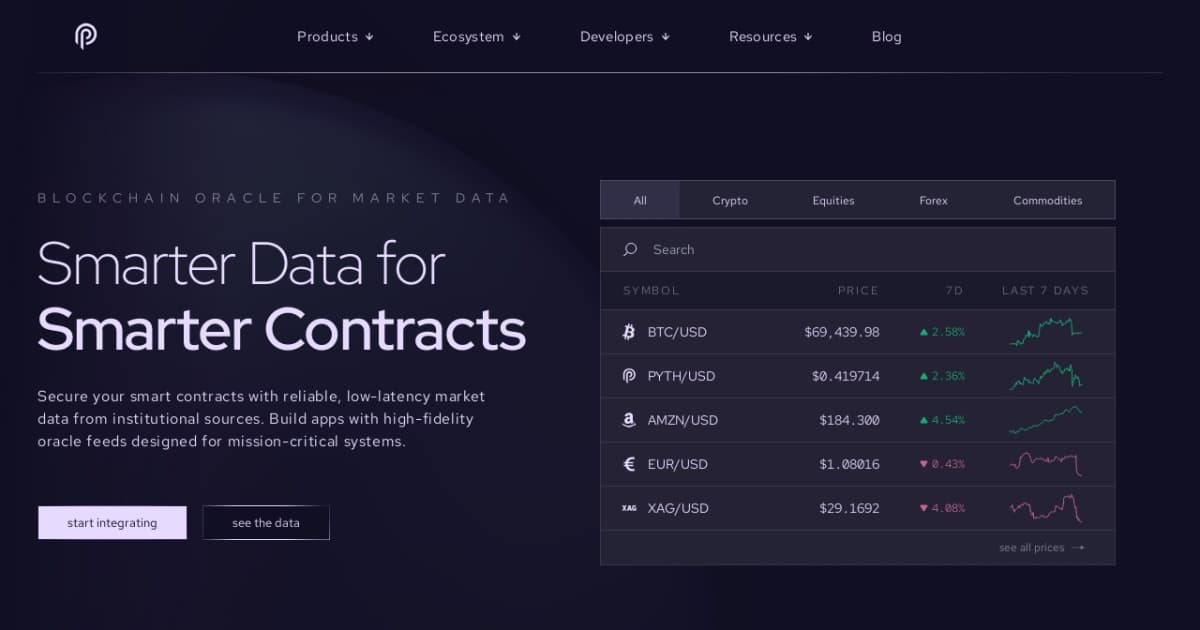Screen dimensions: 1200x630
Task: Click the Pyth token icon beside PYTH/USD
Action: tap(628, 375)
